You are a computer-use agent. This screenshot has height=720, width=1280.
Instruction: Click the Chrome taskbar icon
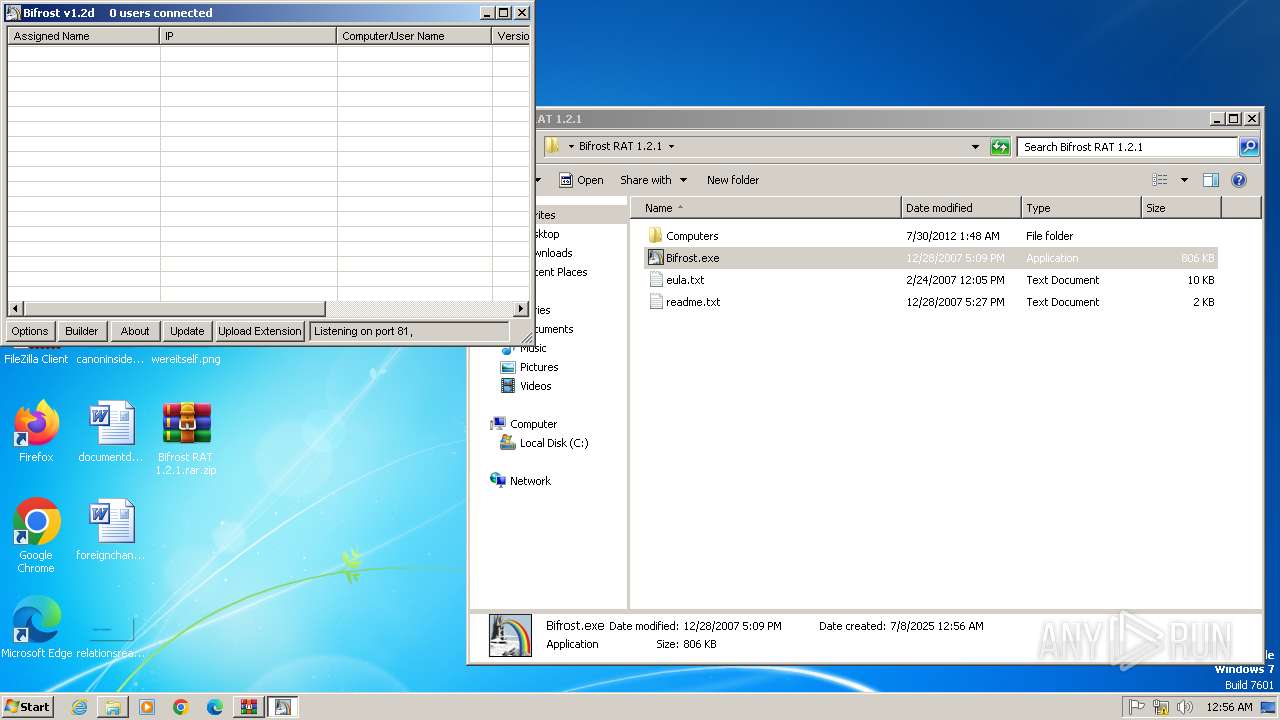point(181,707)
